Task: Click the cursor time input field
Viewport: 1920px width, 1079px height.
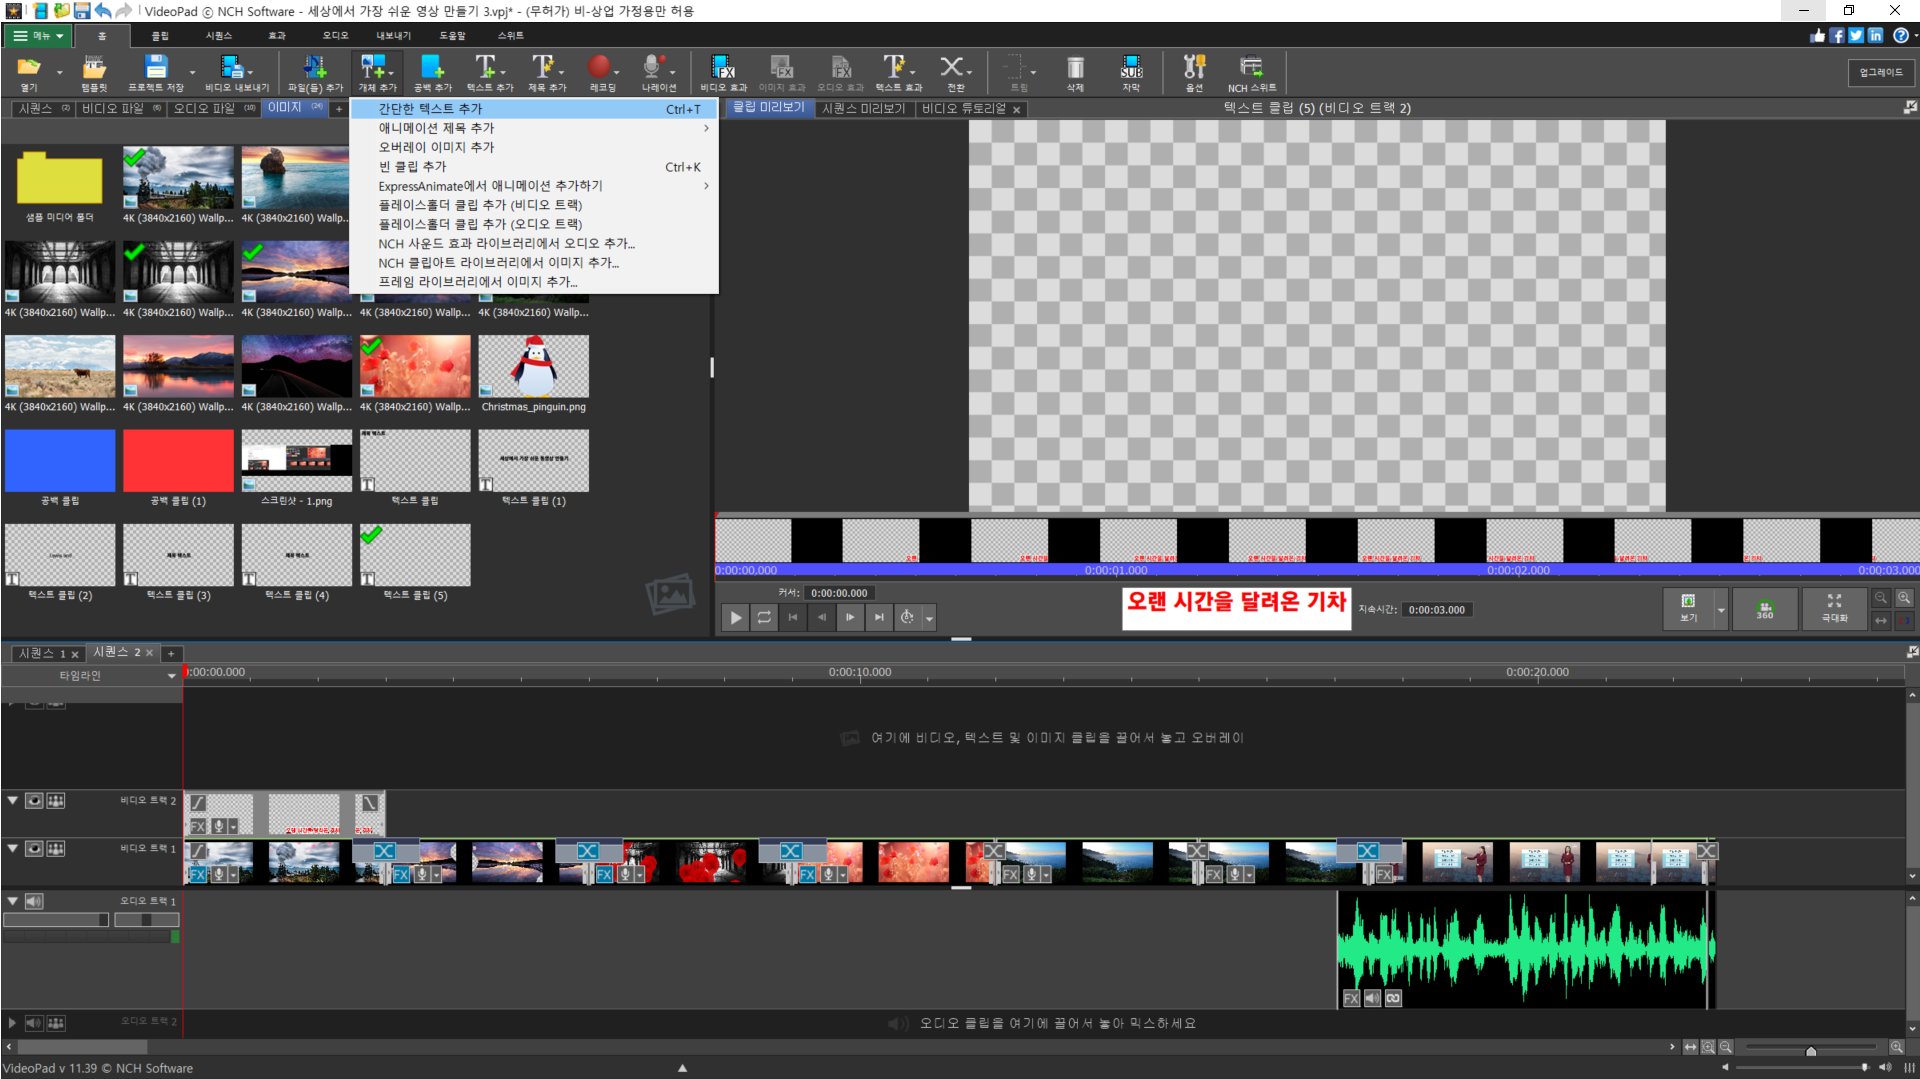Action: [x=840, y=593]
